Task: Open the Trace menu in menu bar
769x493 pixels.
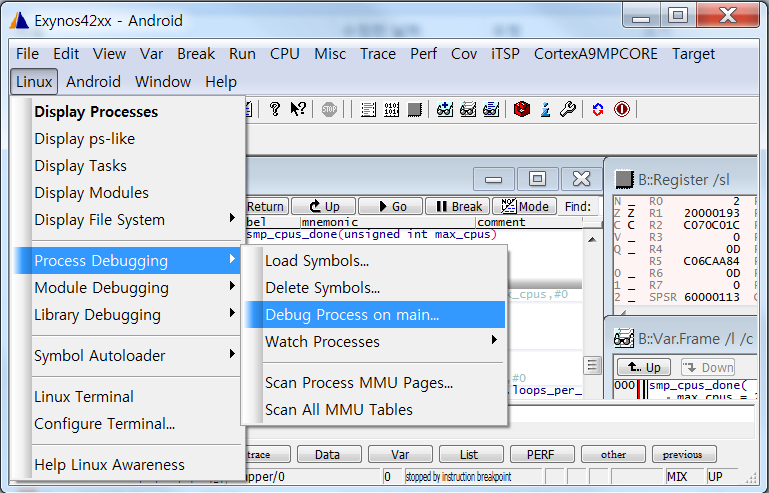Action: click(378, 54)
